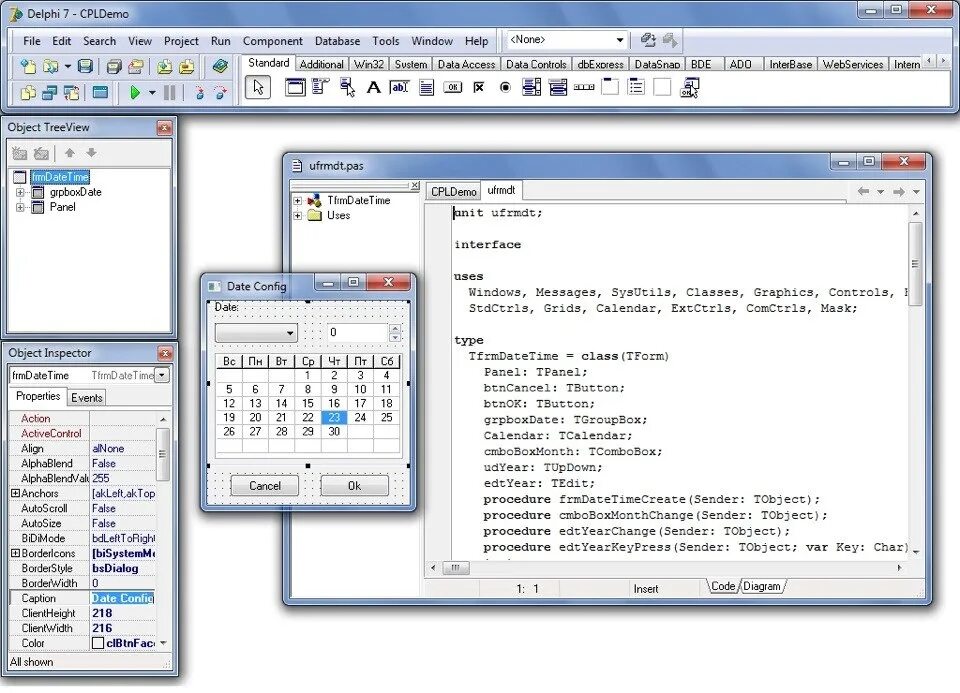Click the year up-down spinner up arrow
The height and width of the screenshot is (693, 960).
(x=395, y=328)
